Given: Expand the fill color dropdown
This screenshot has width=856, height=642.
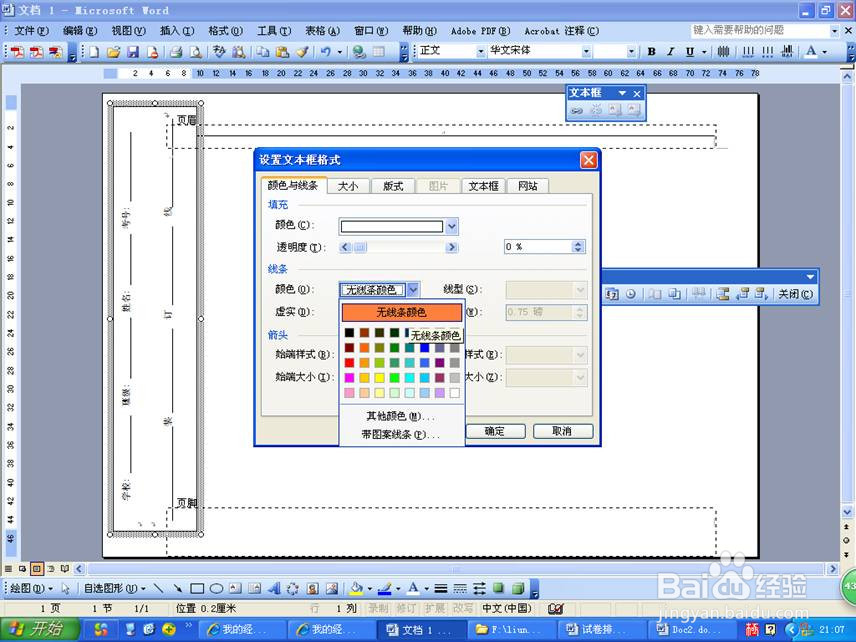Looking at the screenshot, I should [451, 226].
